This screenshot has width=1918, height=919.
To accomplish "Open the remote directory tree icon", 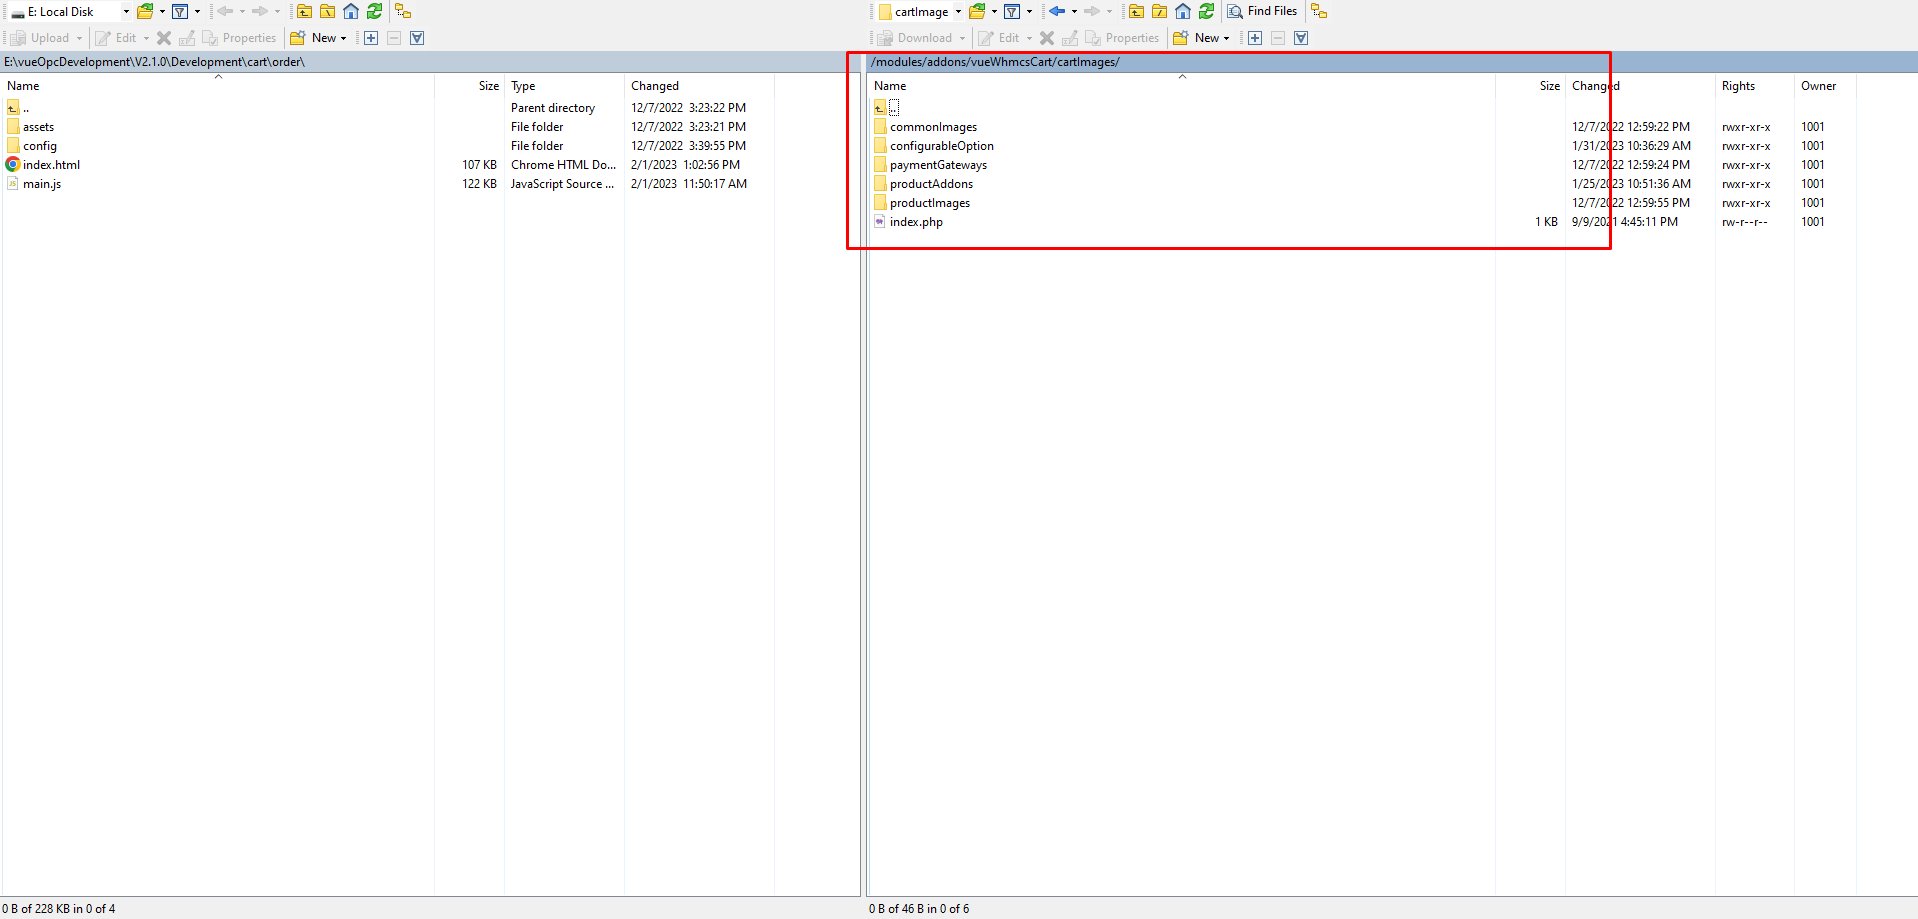I will click(1319, 11).
